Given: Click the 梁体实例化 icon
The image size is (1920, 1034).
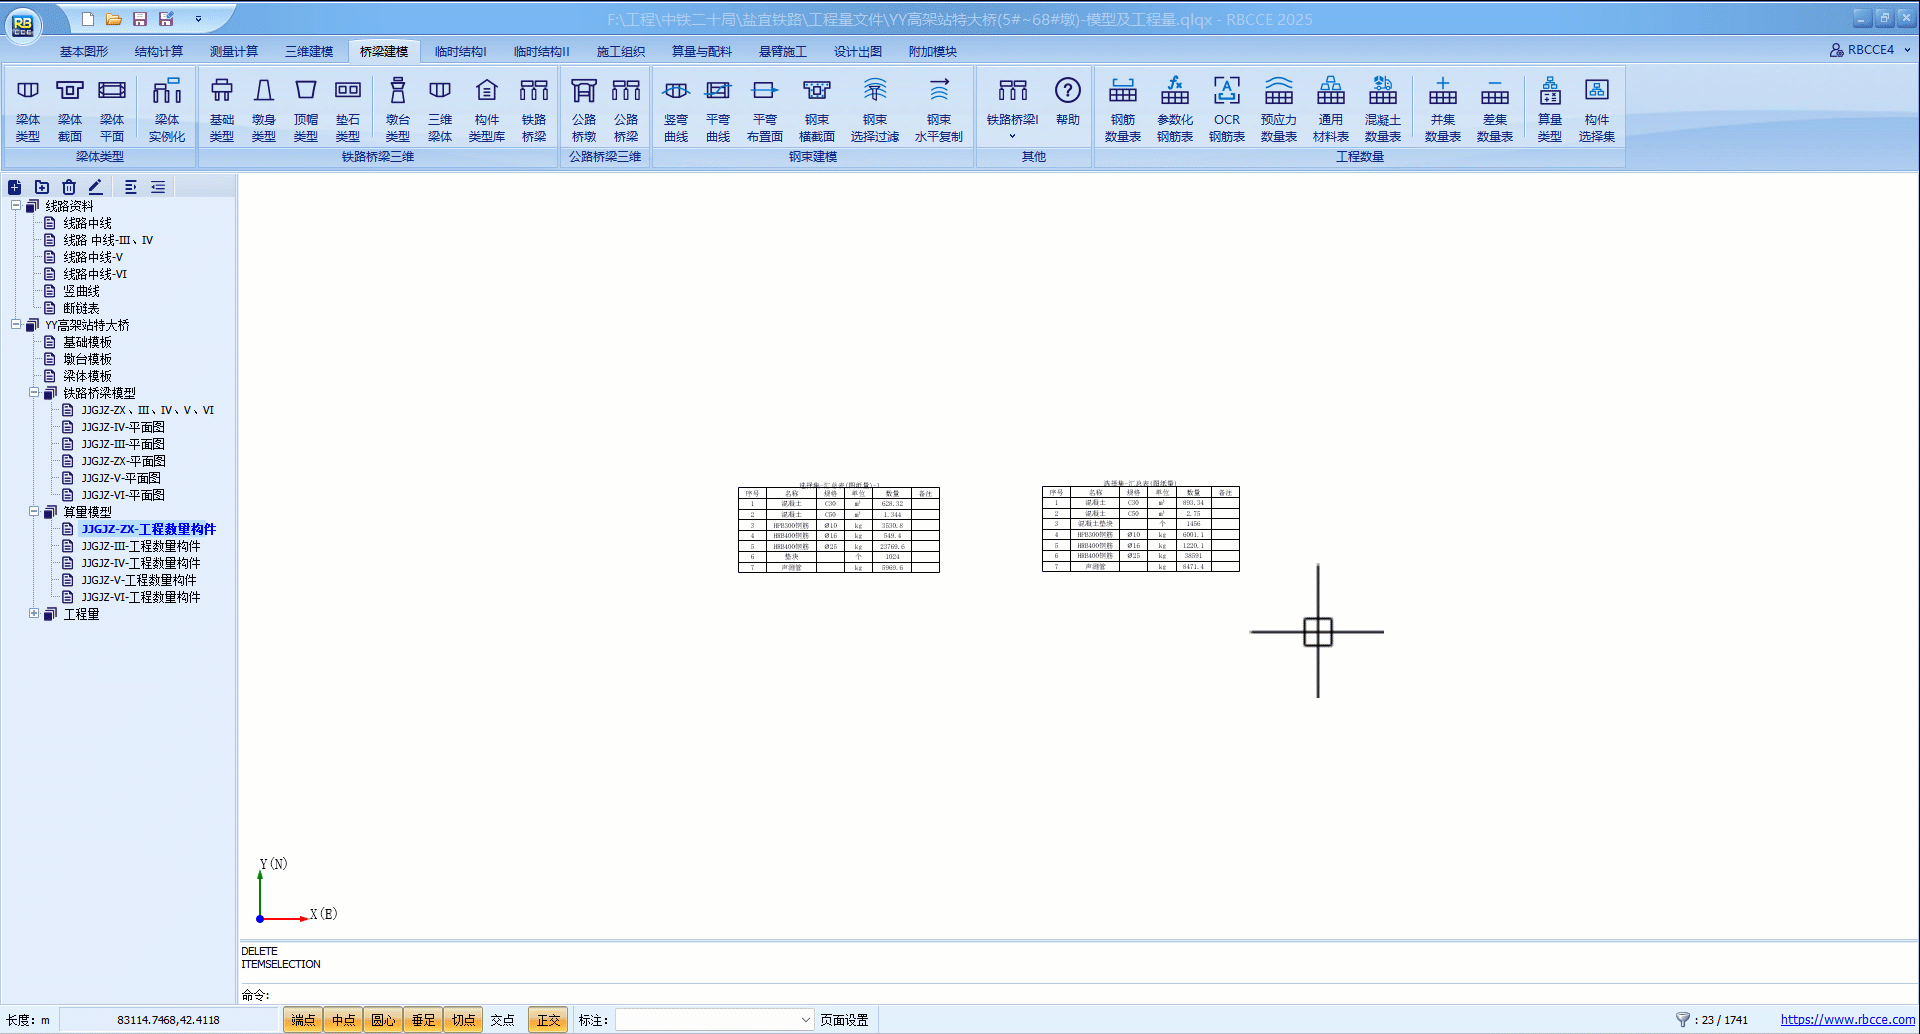Looking at the screenshot, I should pos(167,108).
